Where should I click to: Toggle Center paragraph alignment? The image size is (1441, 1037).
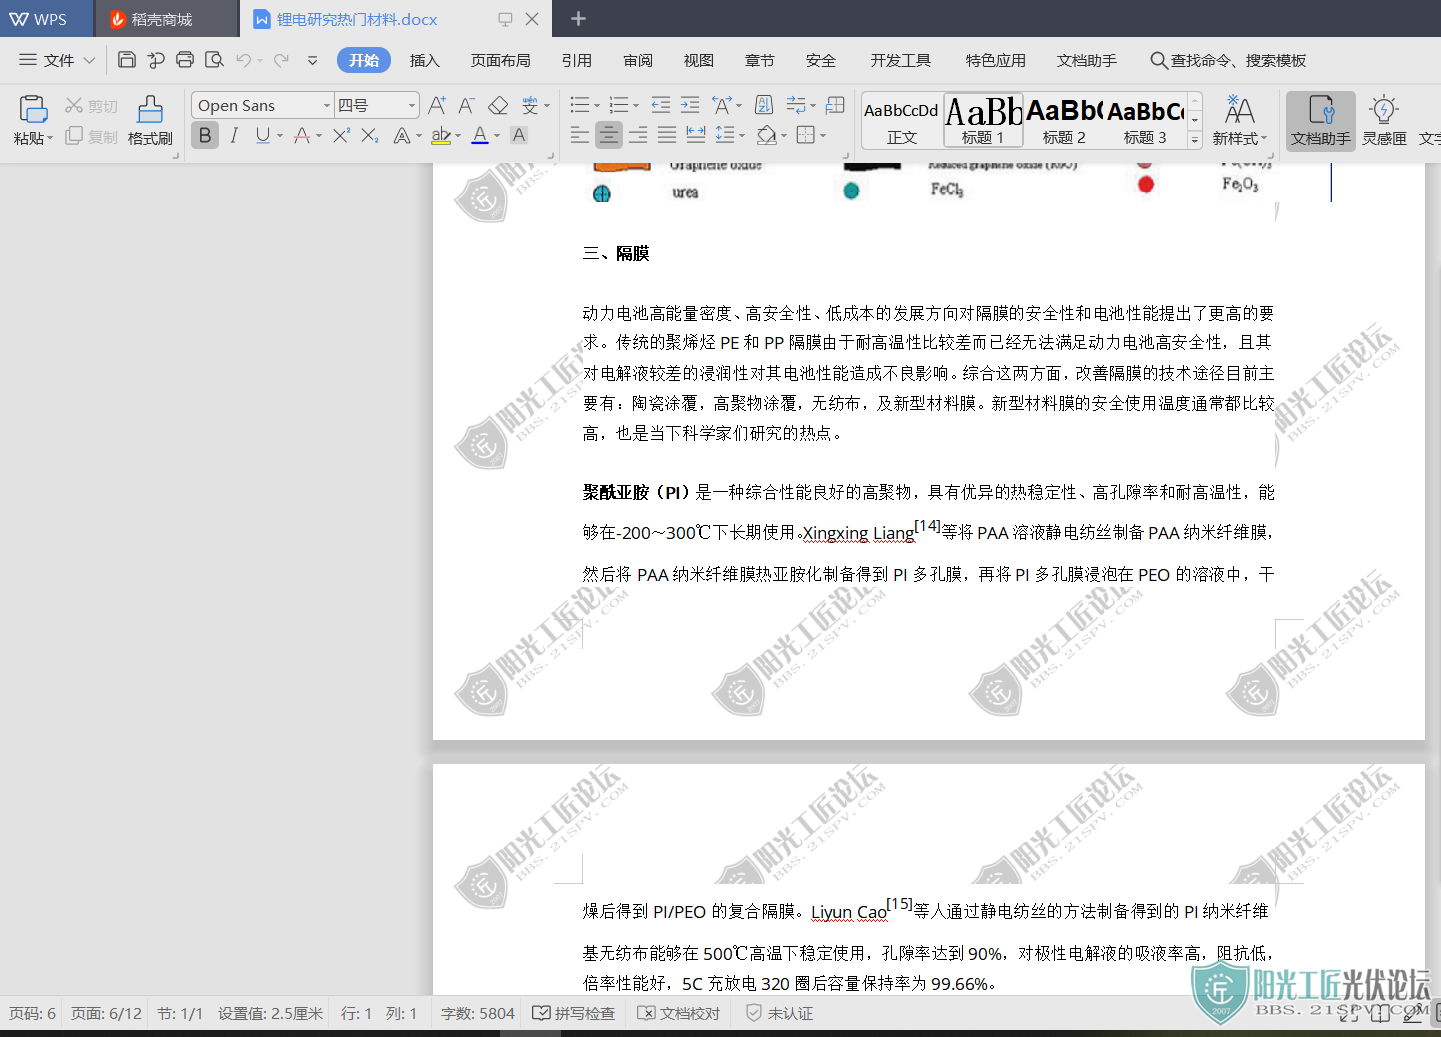608,135
